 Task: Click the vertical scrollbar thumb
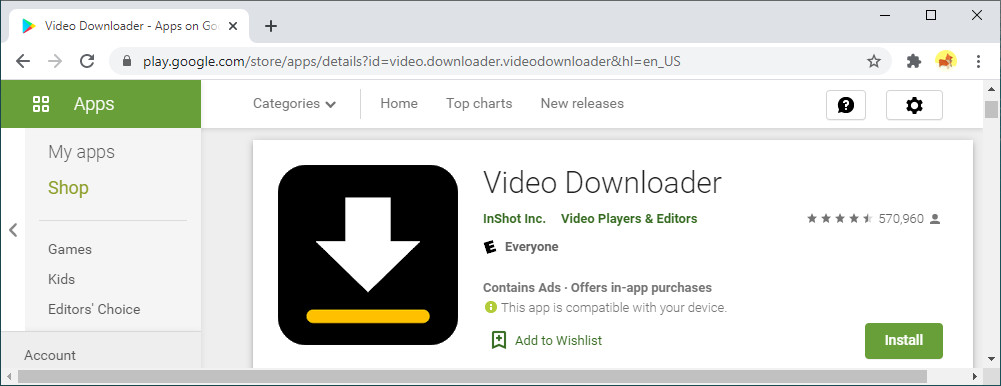tap(991, 109)
